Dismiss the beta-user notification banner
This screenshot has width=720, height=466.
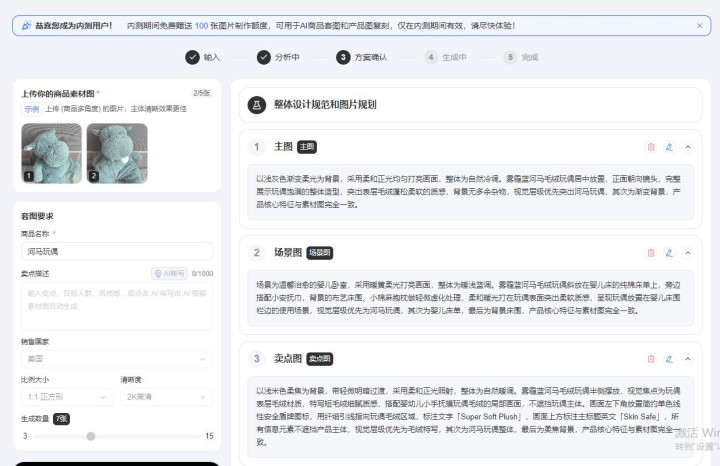coord(699,25)
